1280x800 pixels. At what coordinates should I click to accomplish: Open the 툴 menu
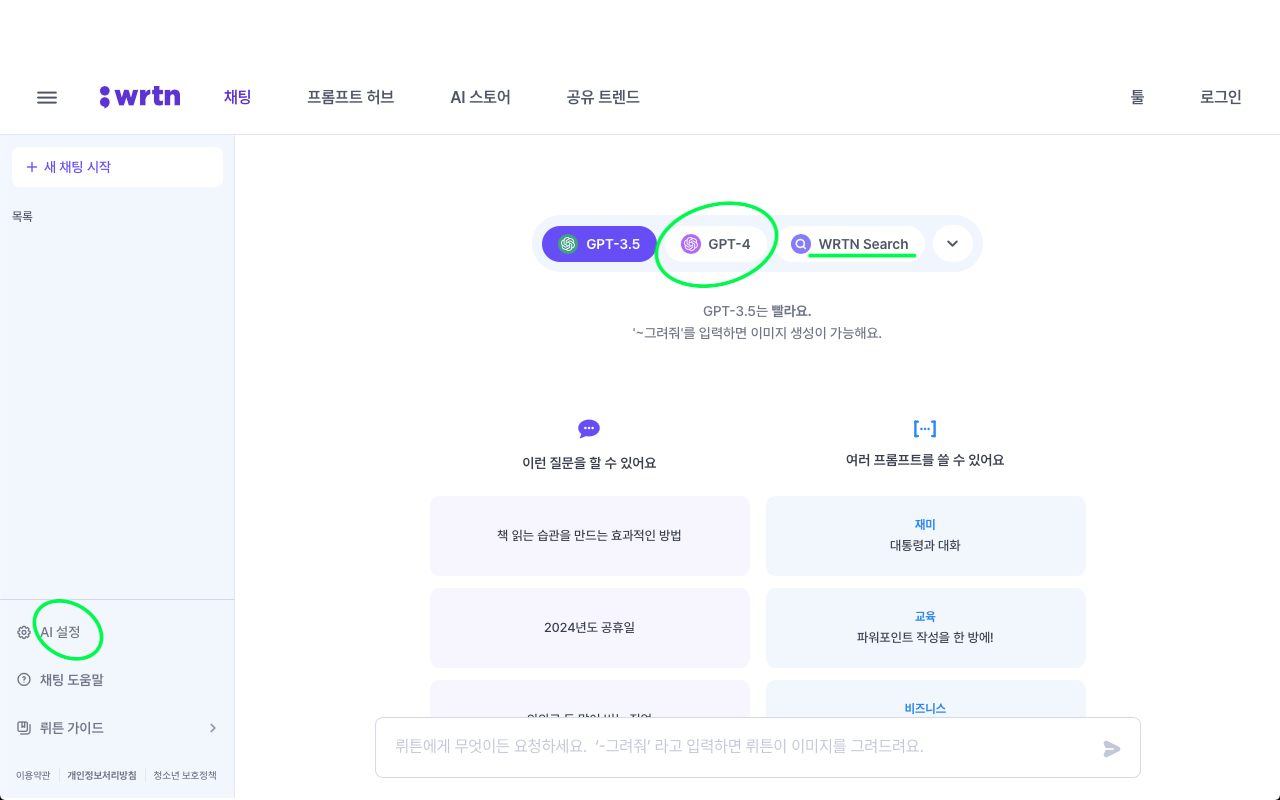tap(1137, 97)
